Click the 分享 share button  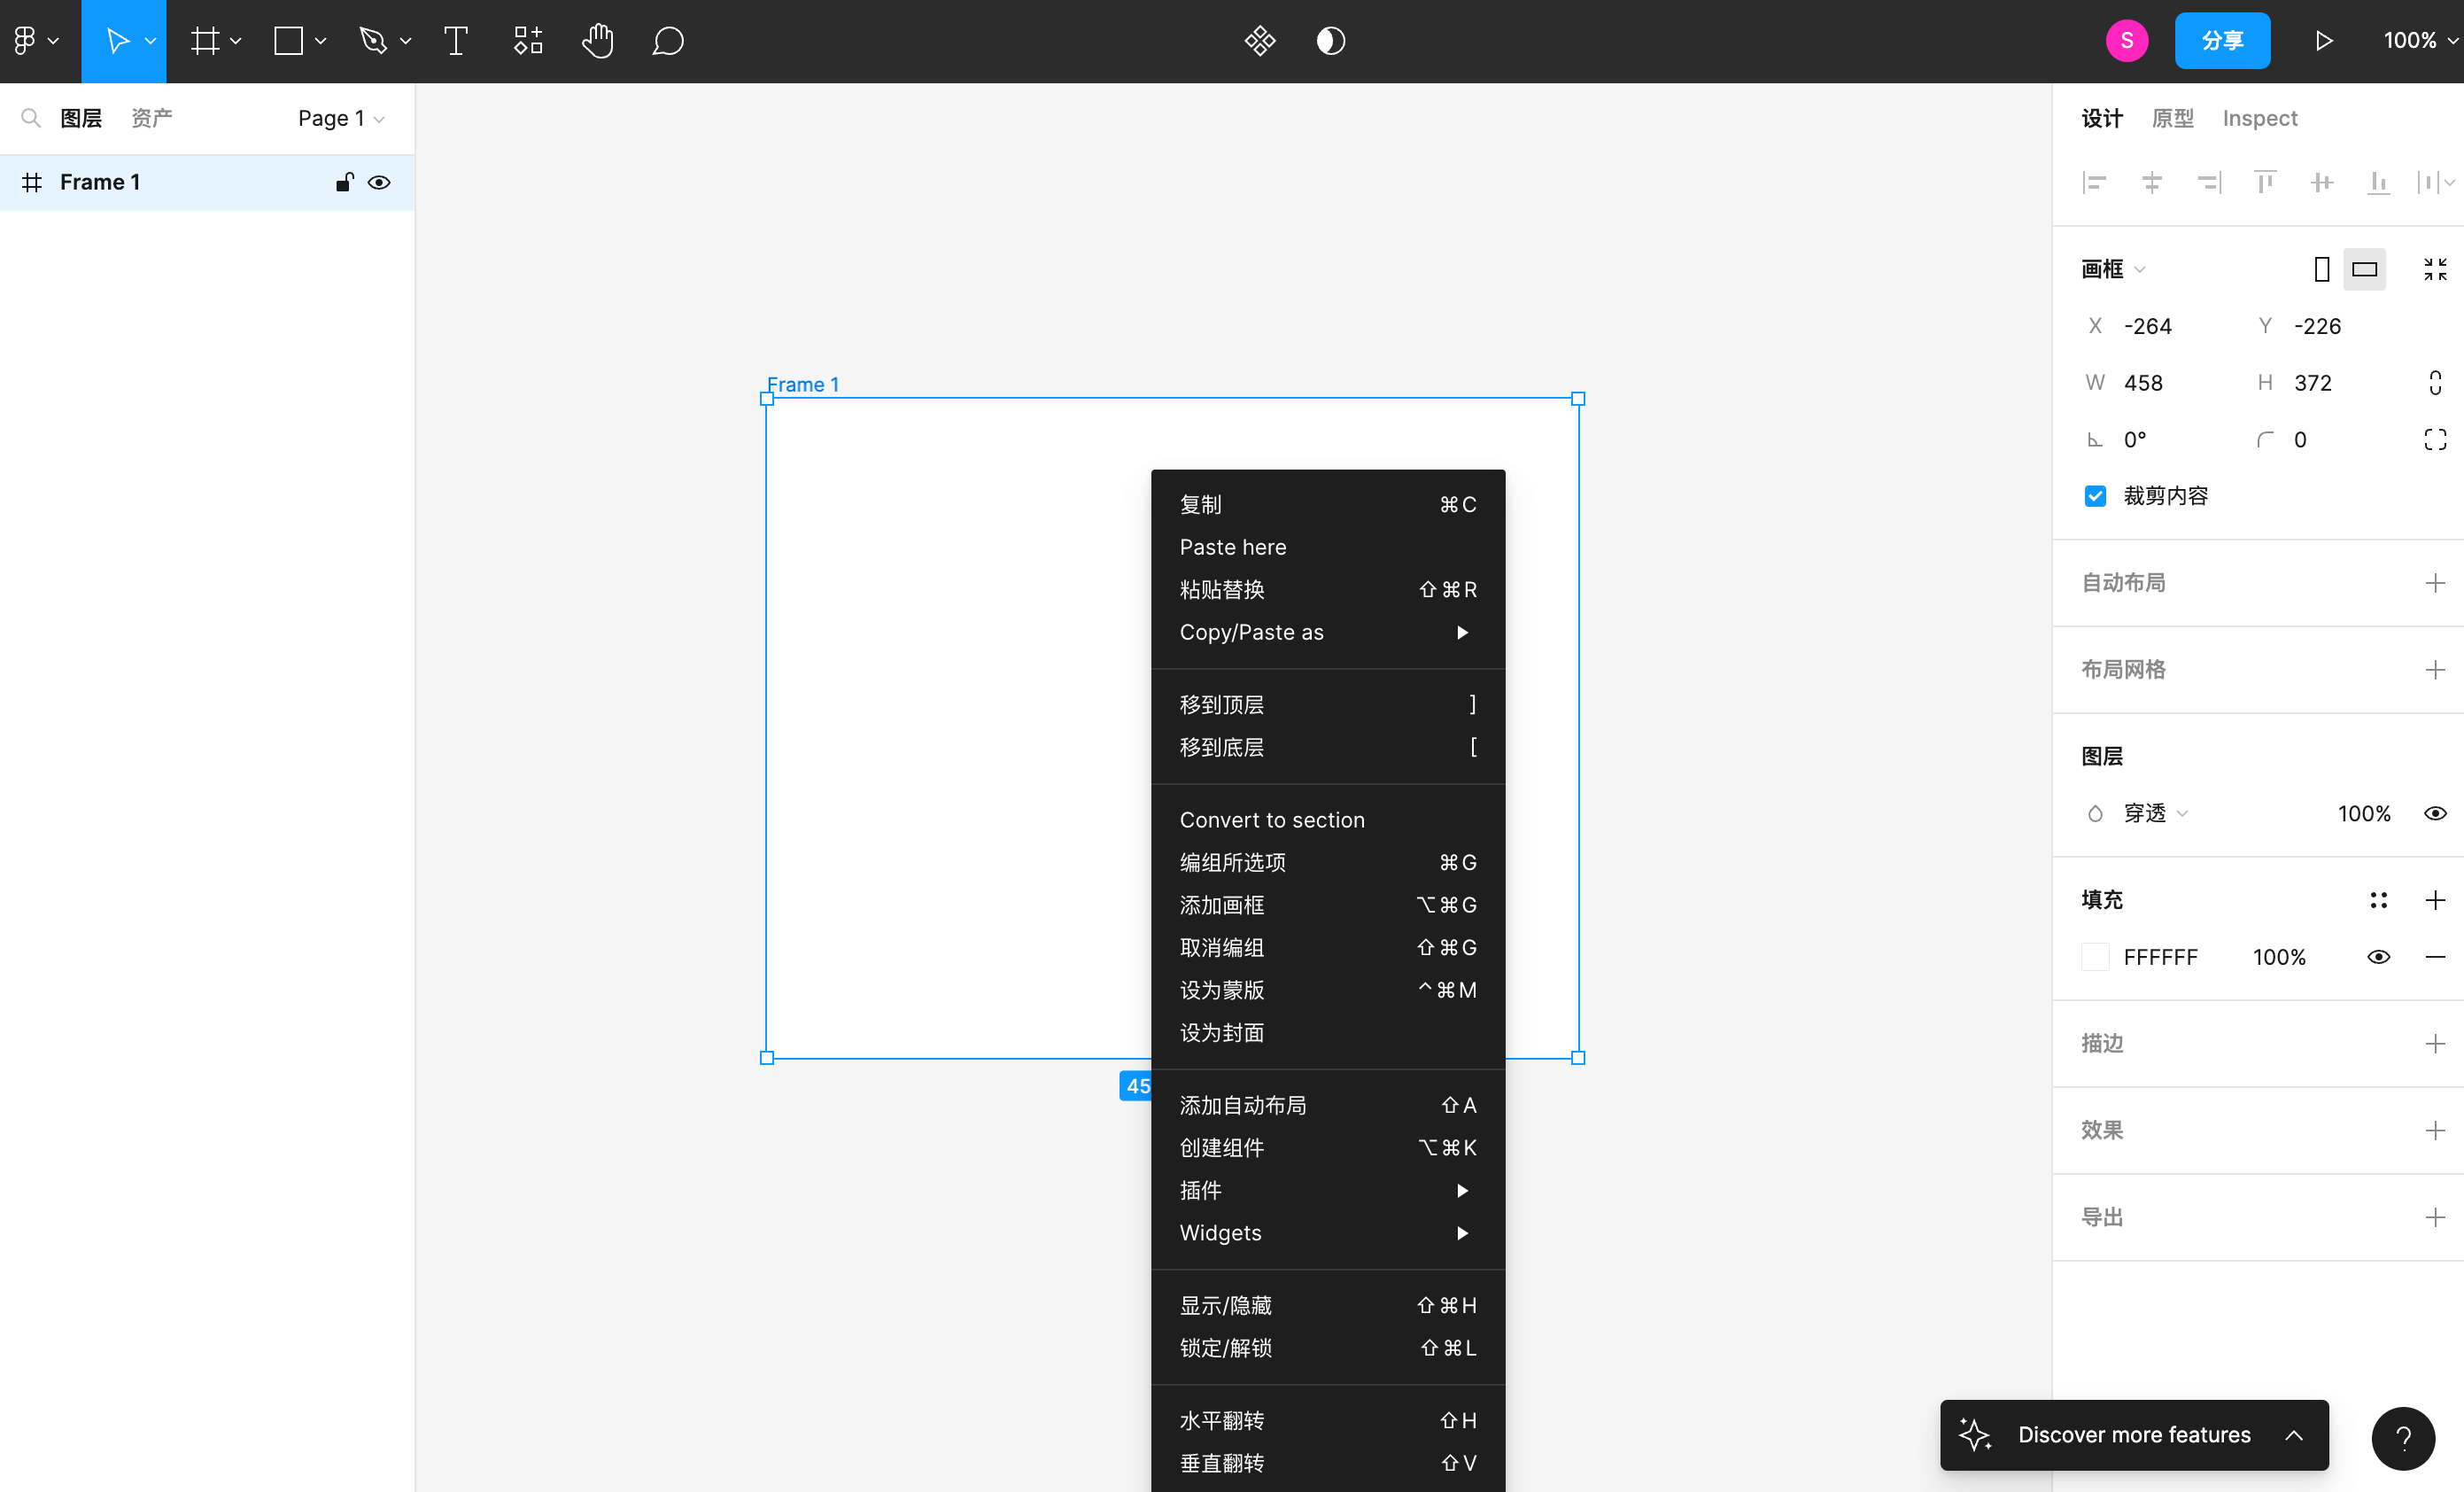pyautogui.click(x=2222, y=41)
